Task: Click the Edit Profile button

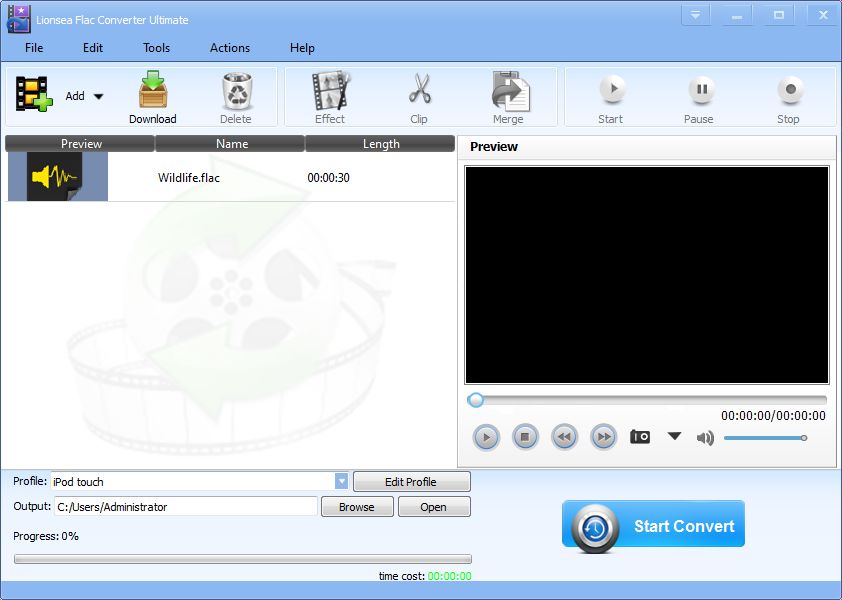Action: (411, 482)
